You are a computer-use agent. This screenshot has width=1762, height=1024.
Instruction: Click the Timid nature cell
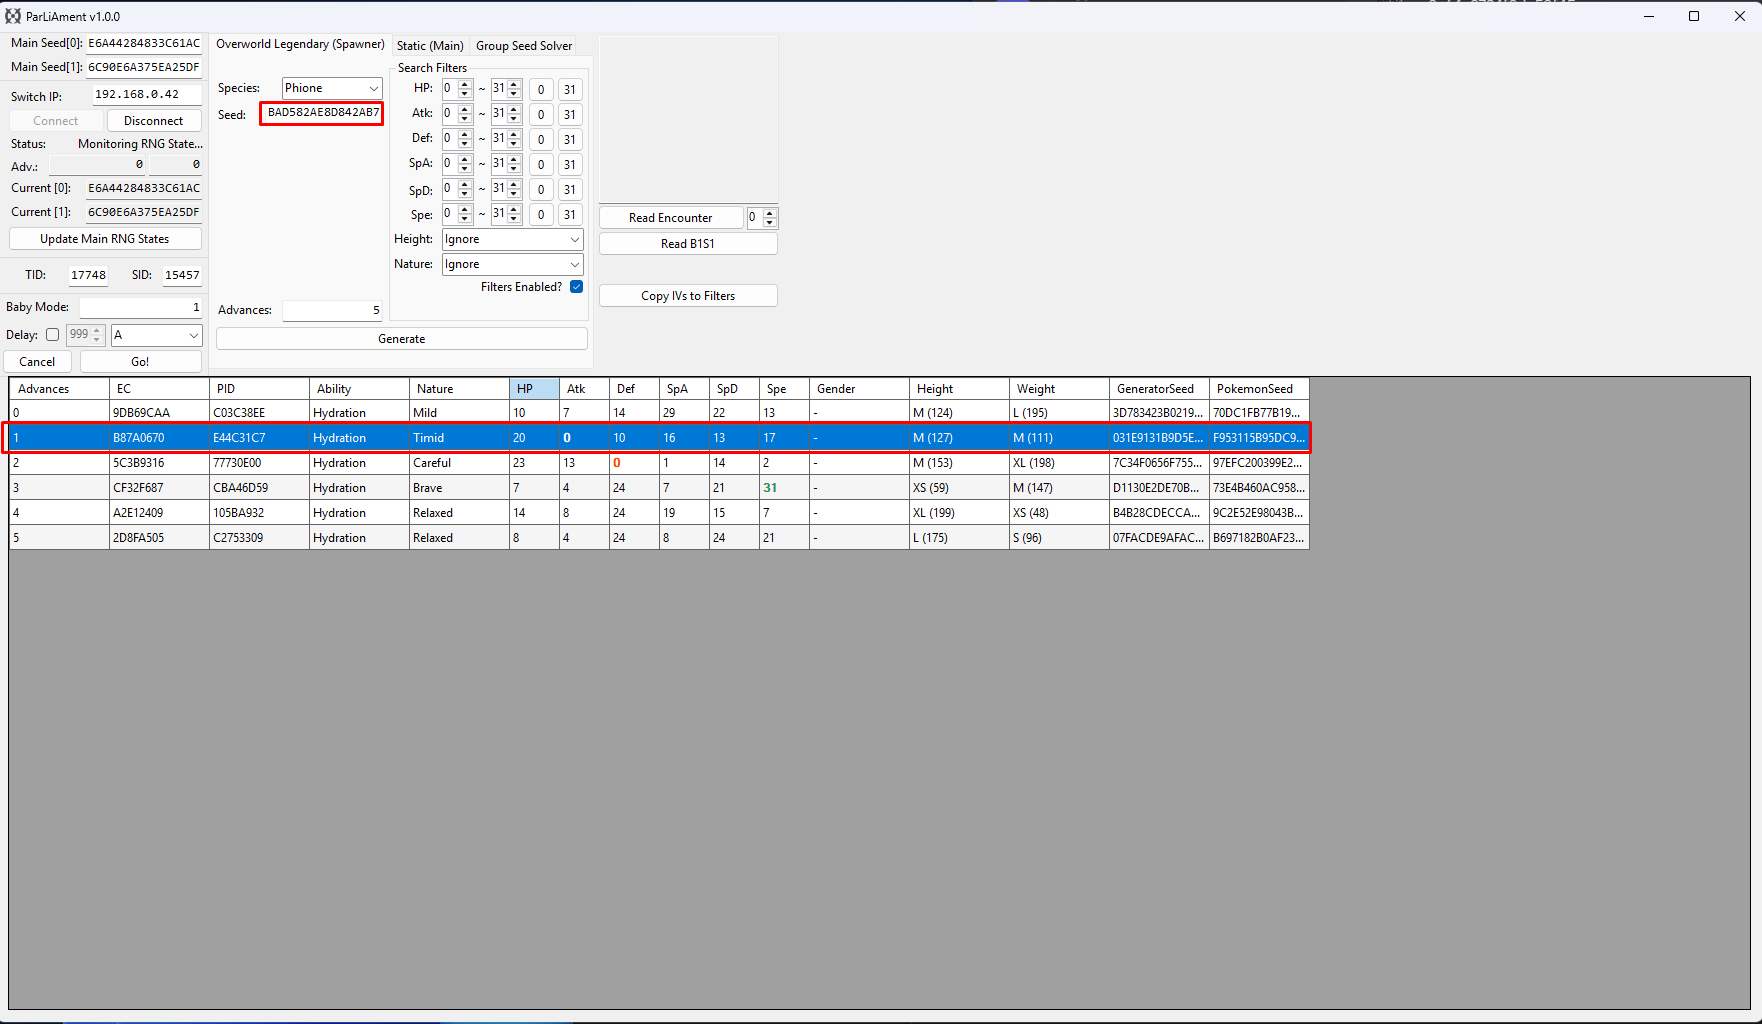point(459,438)
